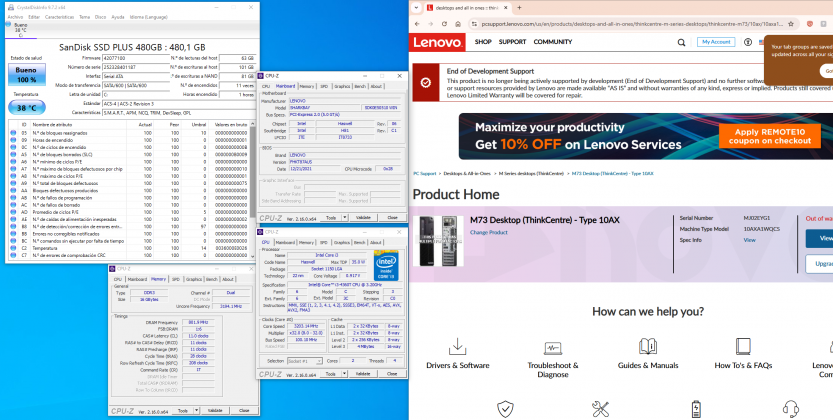Open Graphics tab in Mainboard CPU-Z window
833x420 pixels.
tap(342, 86)
